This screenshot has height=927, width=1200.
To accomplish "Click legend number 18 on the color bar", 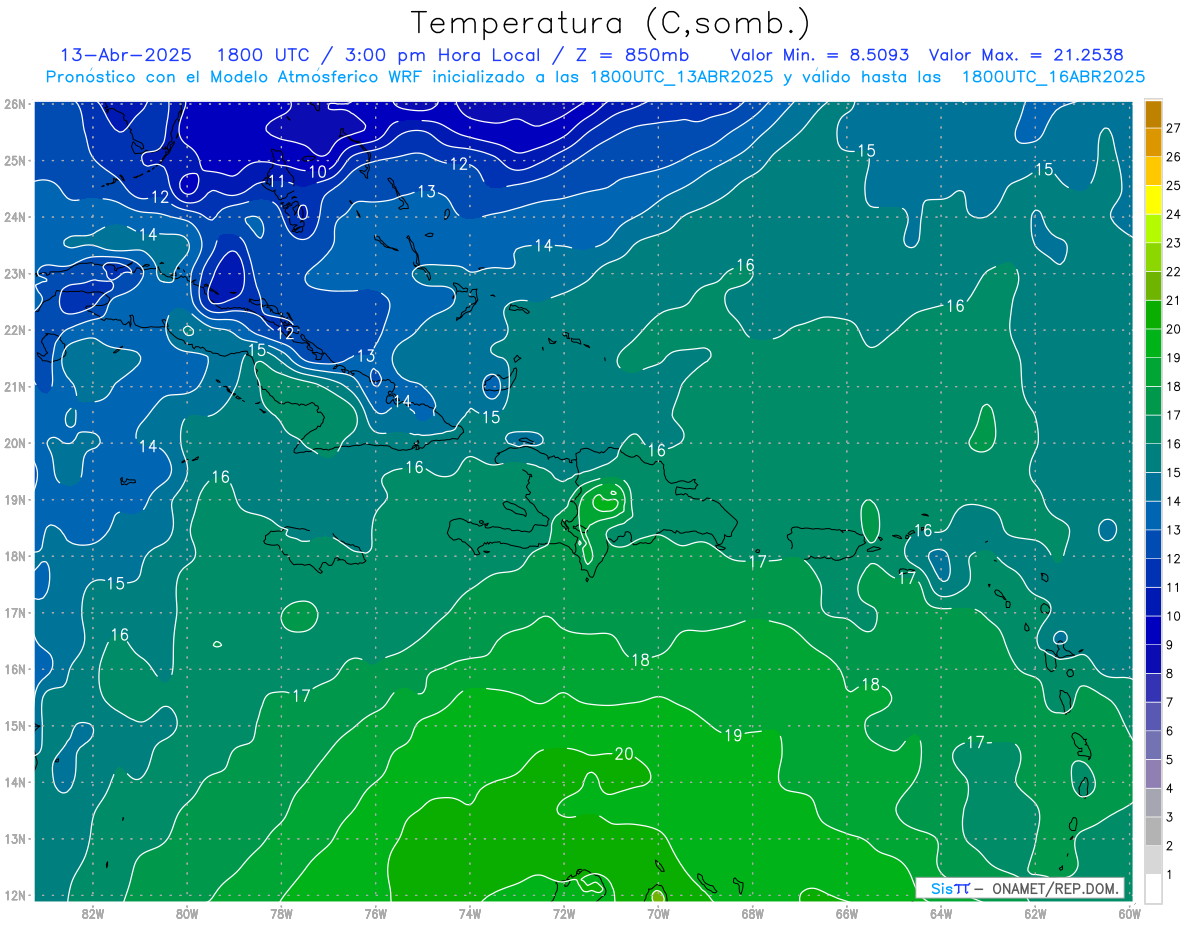I will click(x=1173, y=386).
